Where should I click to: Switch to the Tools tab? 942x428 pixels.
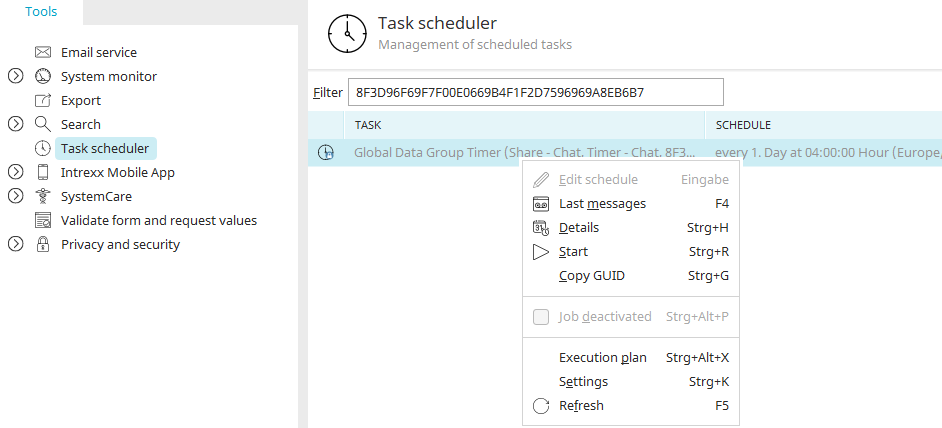(41, 11)
